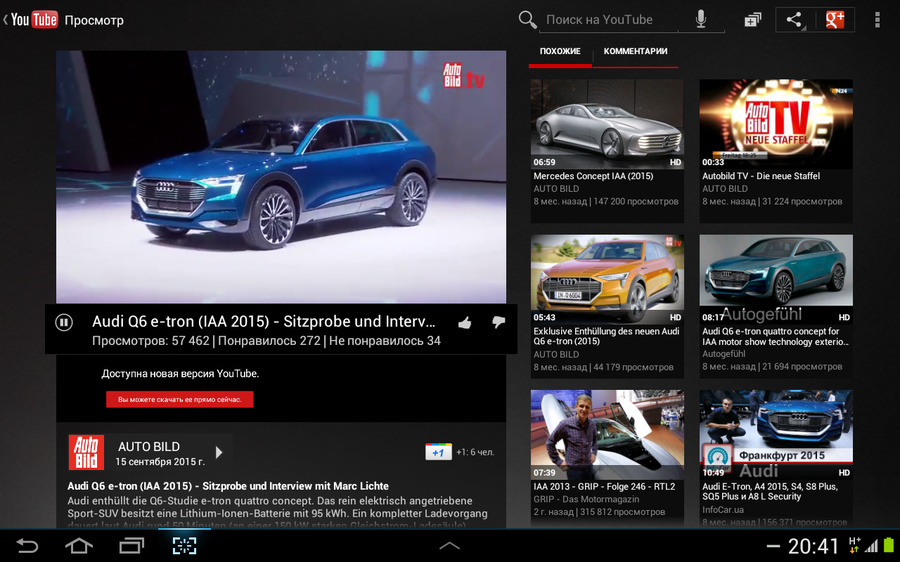Select title 'Autobild TV - Die neue Staffel'
Viewport: 900px width, 562px height.
click(761, 176)
